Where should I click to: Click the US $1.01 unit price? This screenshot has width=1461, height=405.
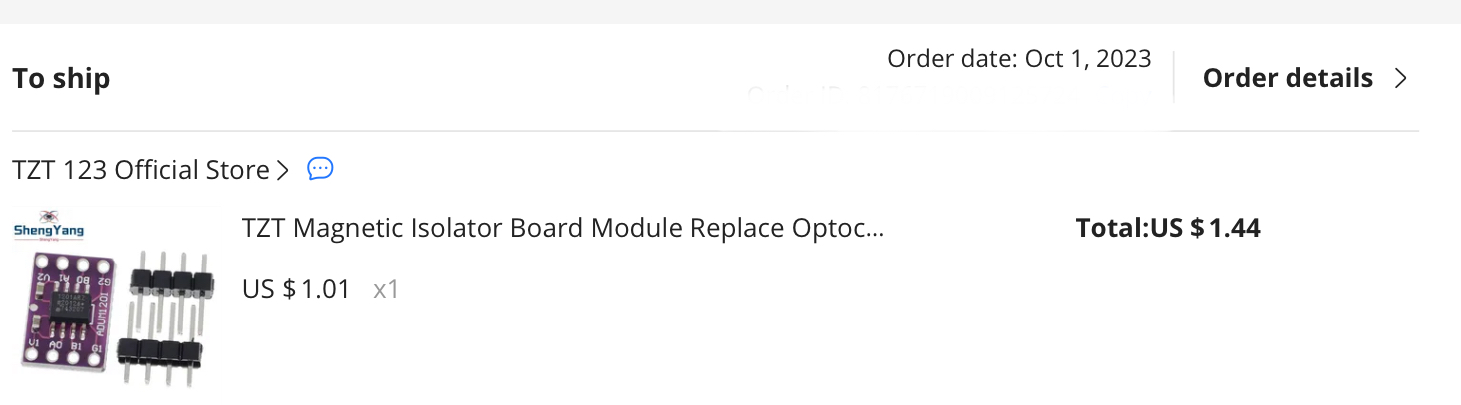point(296,290)
